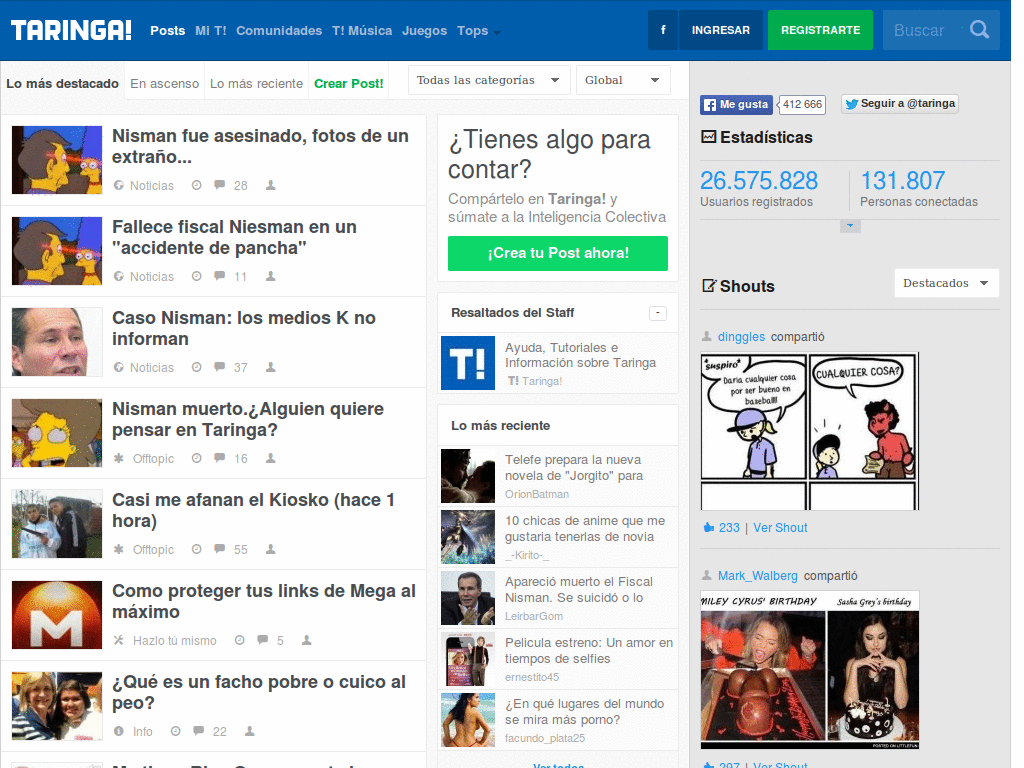
Task: Open Pelicula estreno: Un amor en tiempos post
Action: (x=588, y=650)
